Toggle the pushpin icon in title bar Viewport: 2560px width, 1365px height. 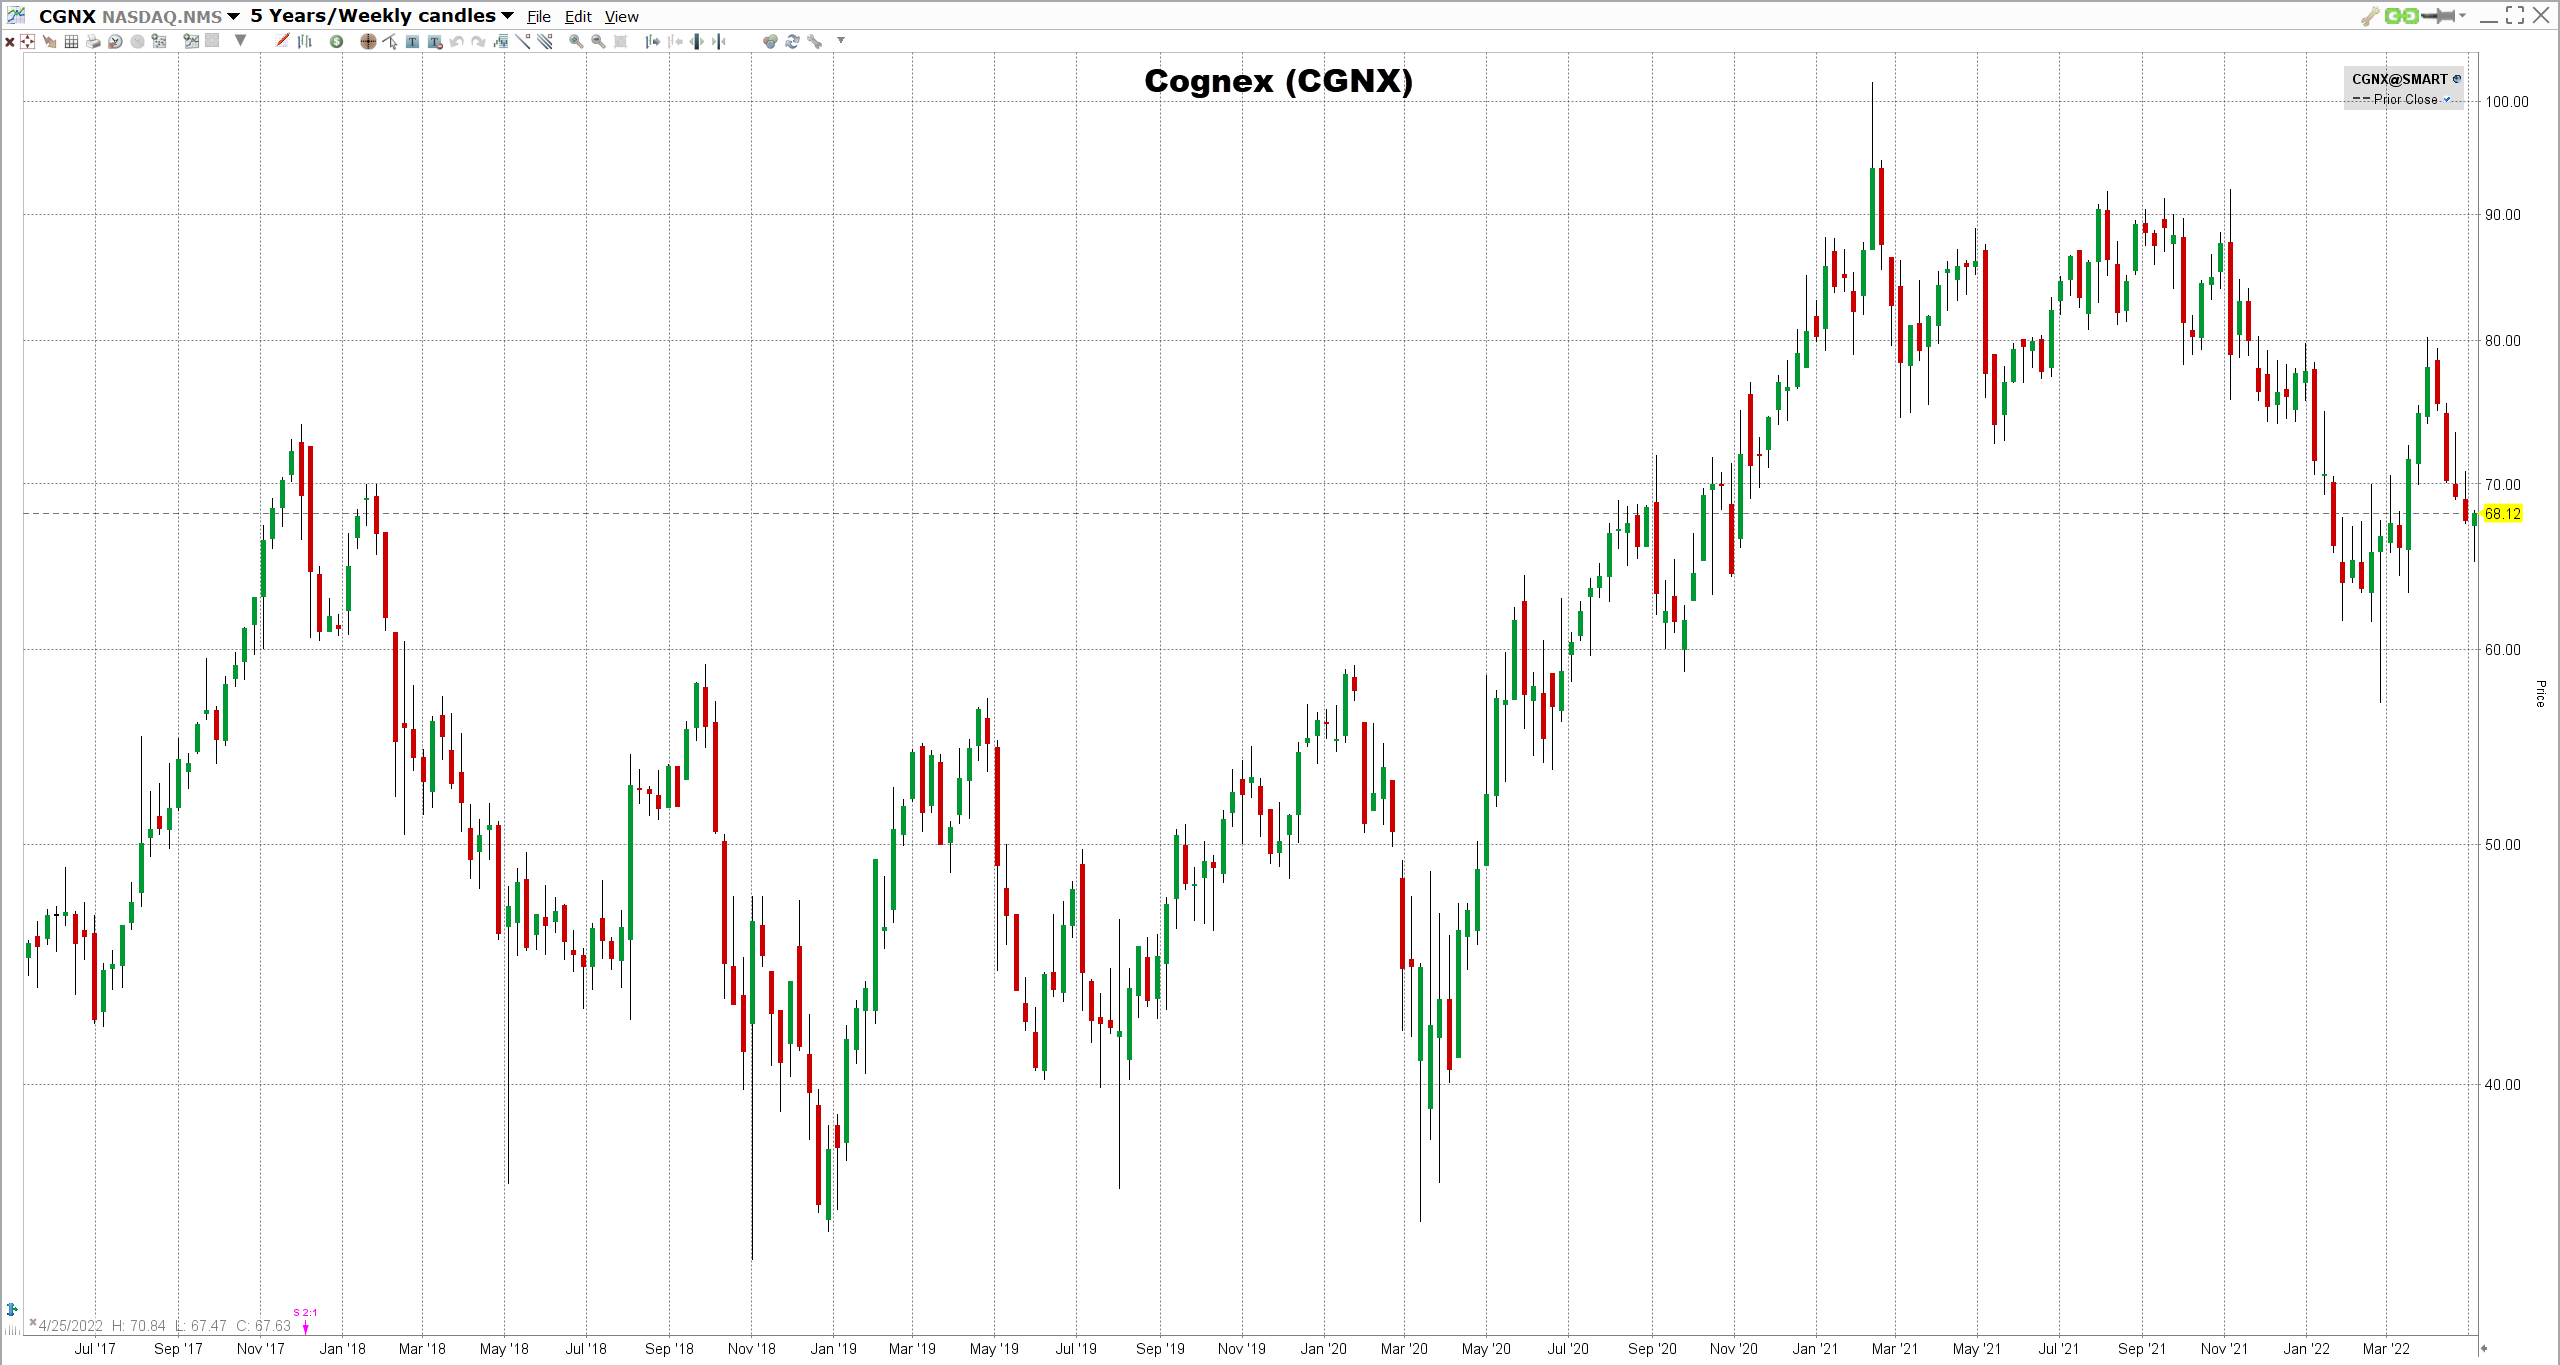tap(2439, 16)
